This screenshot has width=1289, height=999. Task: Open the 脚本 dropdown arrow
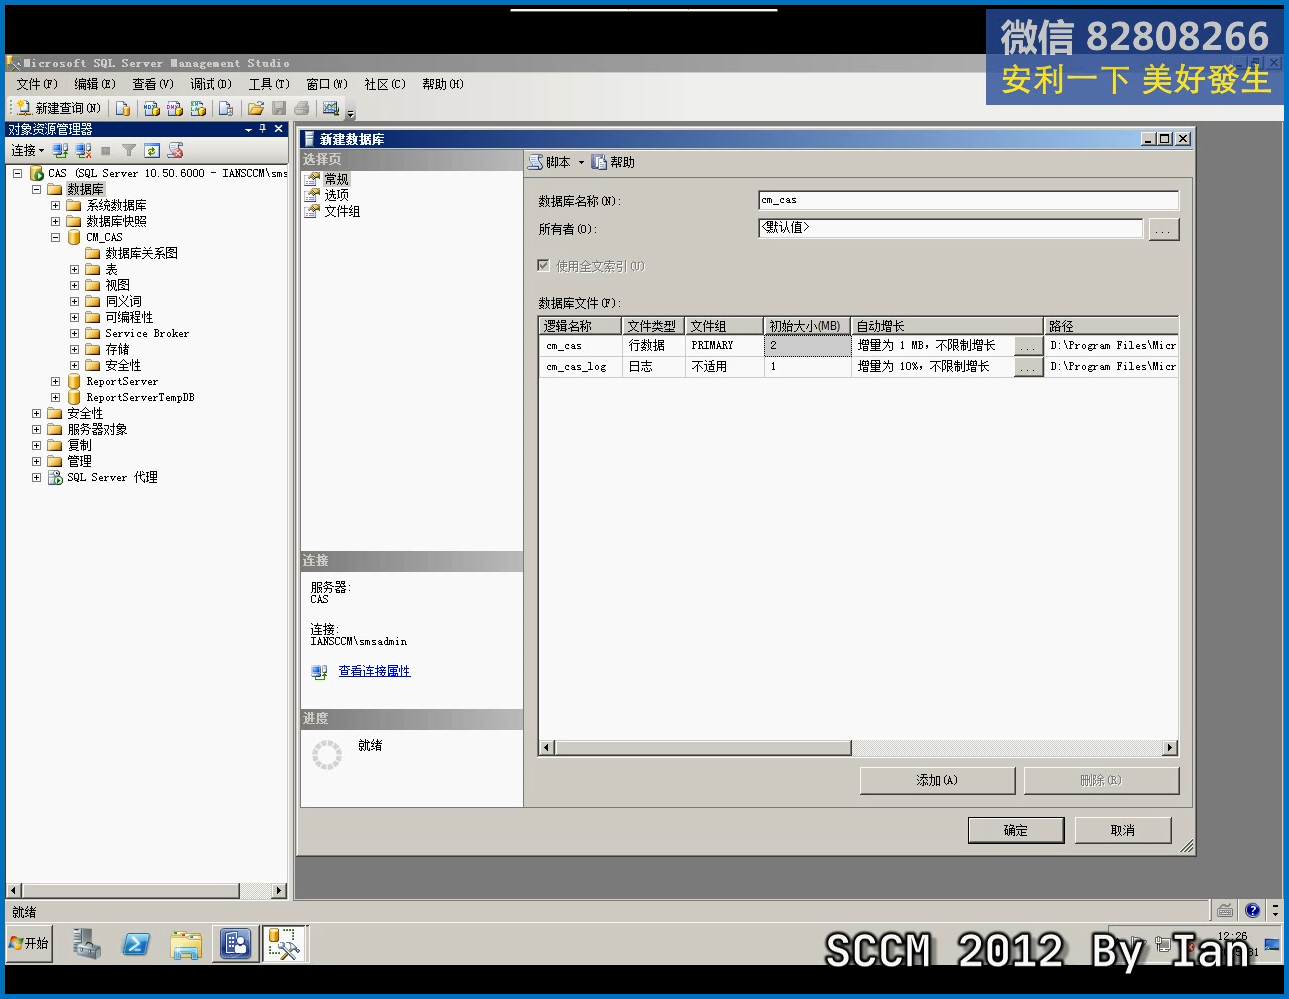pyautogui.click(x=581, y=162)
